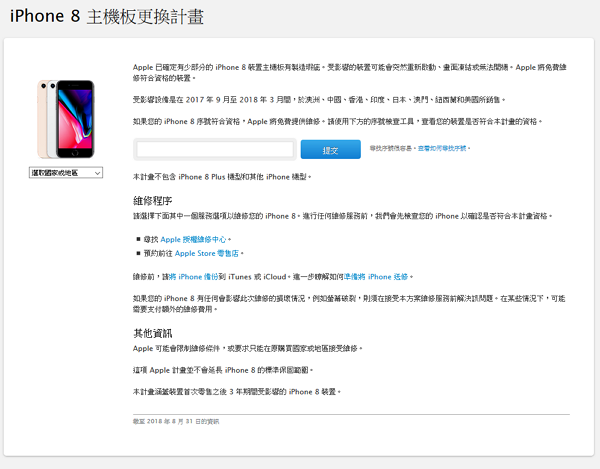Click the iPhone 8 主機板更換計畫 page title
Image resolution: width=600 pixels, height=469 pixels.
(x=107, y=16)
